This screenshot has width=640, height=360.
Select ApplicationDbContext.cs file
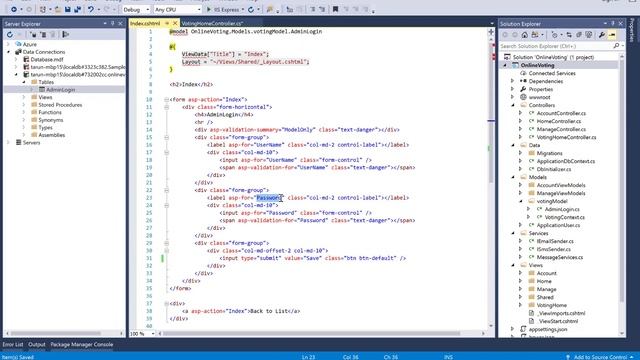(566, 161)
